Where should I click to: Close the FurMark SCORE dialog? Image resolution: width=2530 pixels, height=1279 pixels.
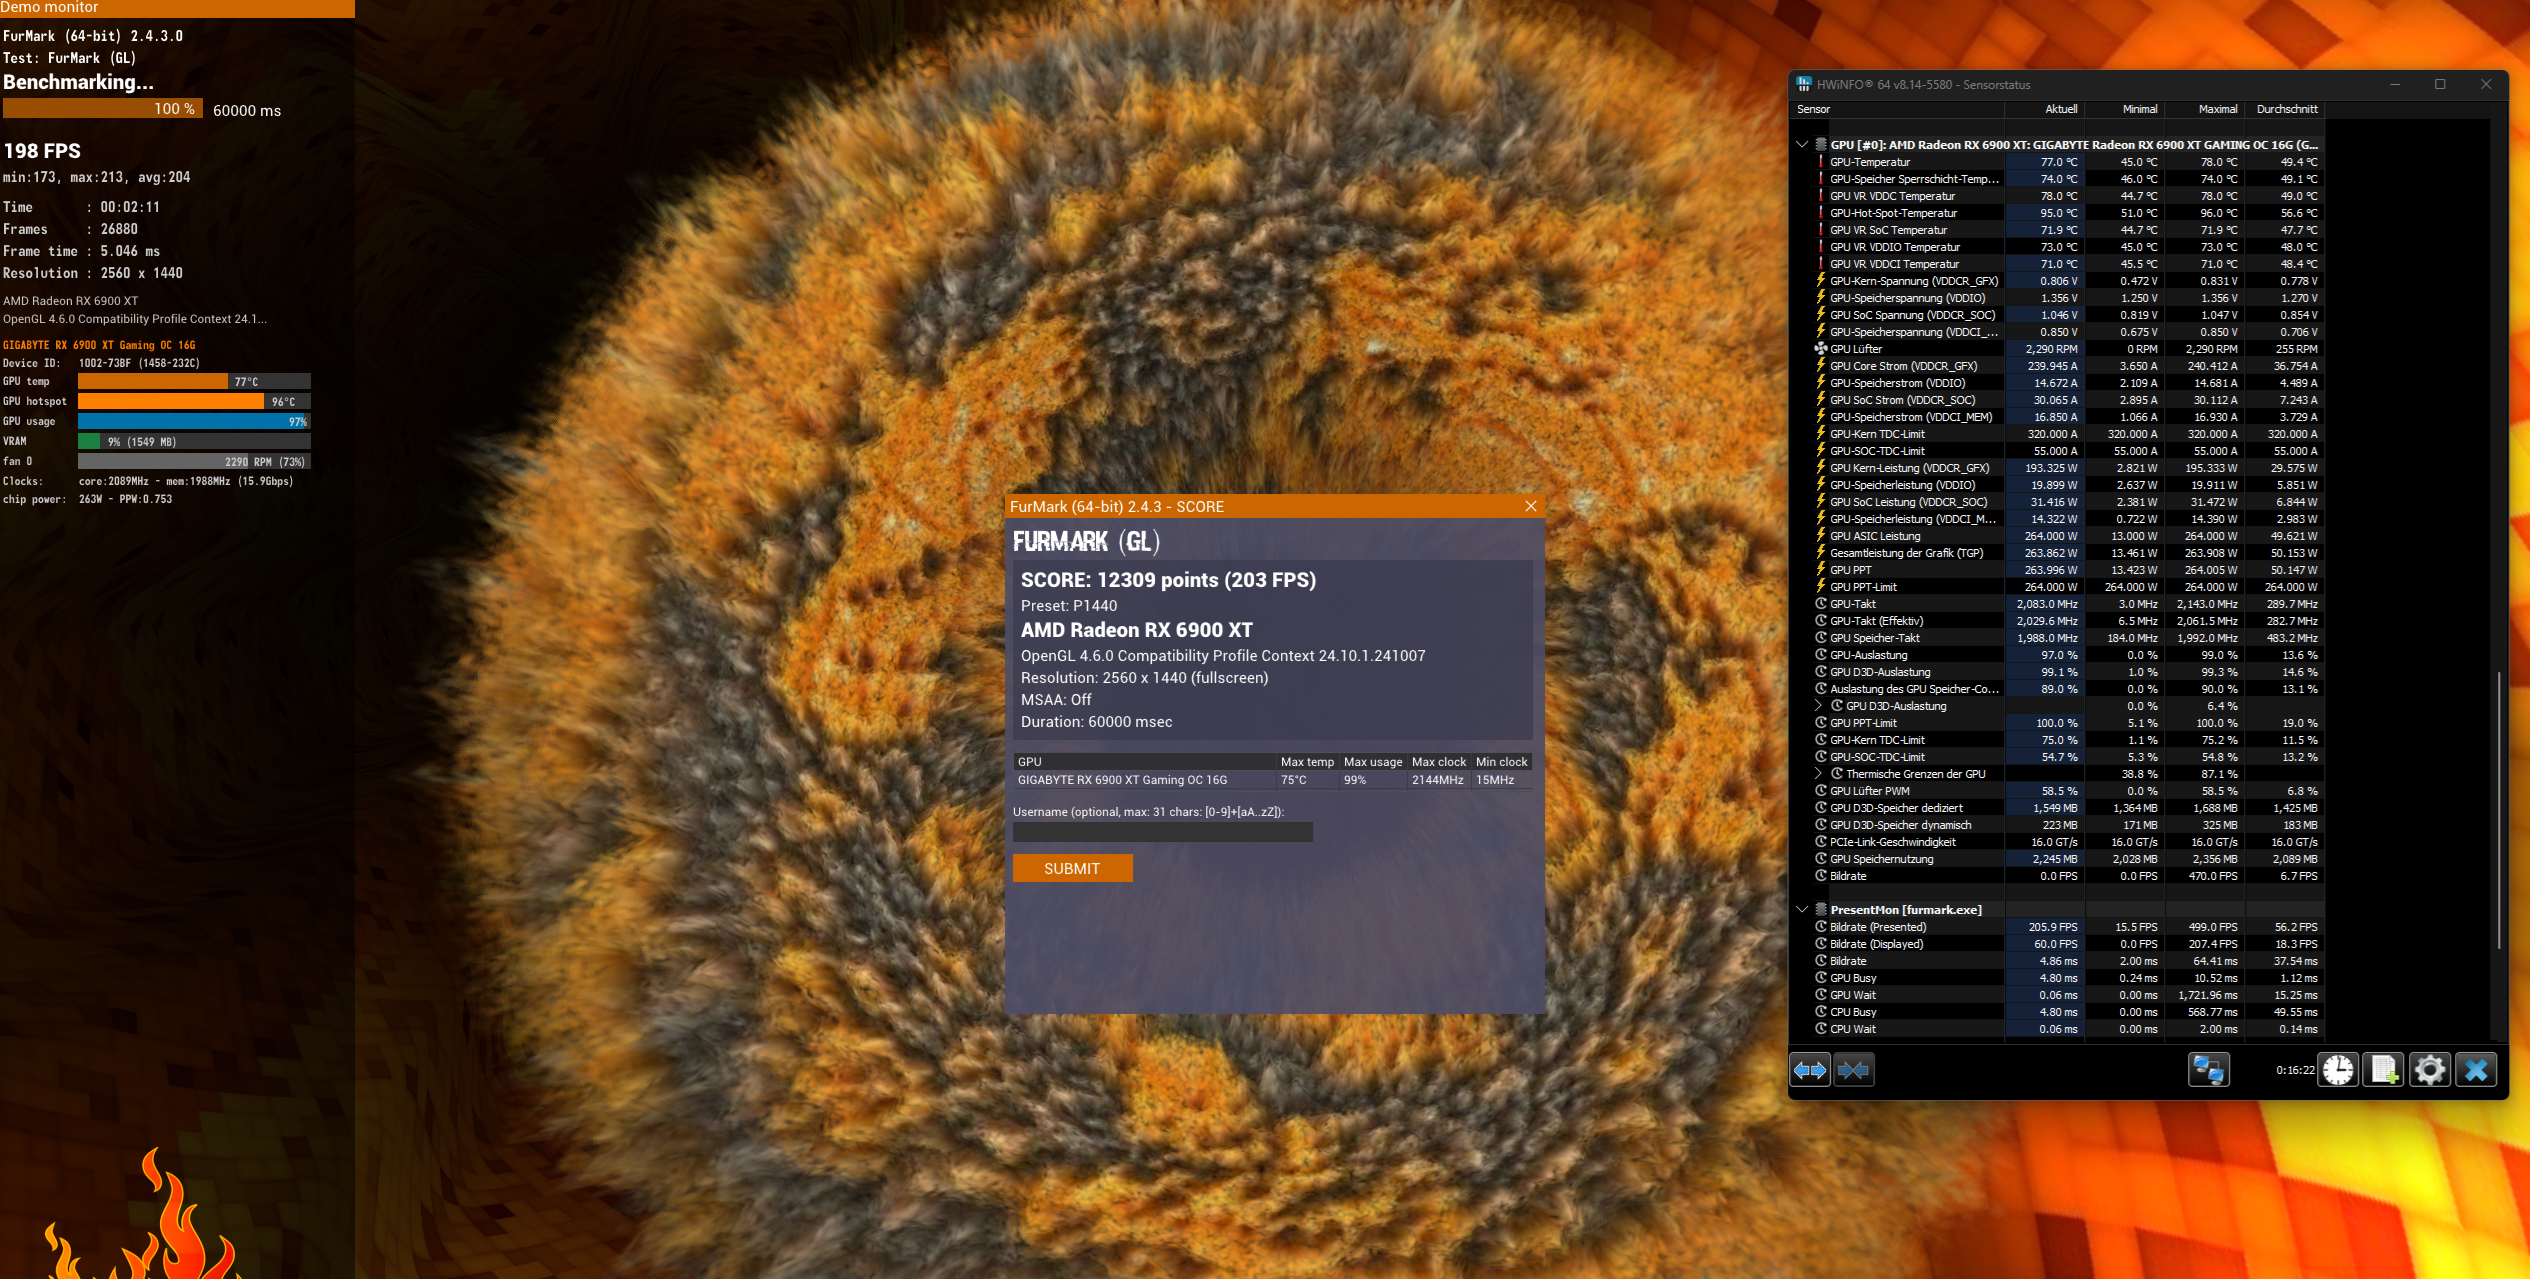(x=1530, y=506)
